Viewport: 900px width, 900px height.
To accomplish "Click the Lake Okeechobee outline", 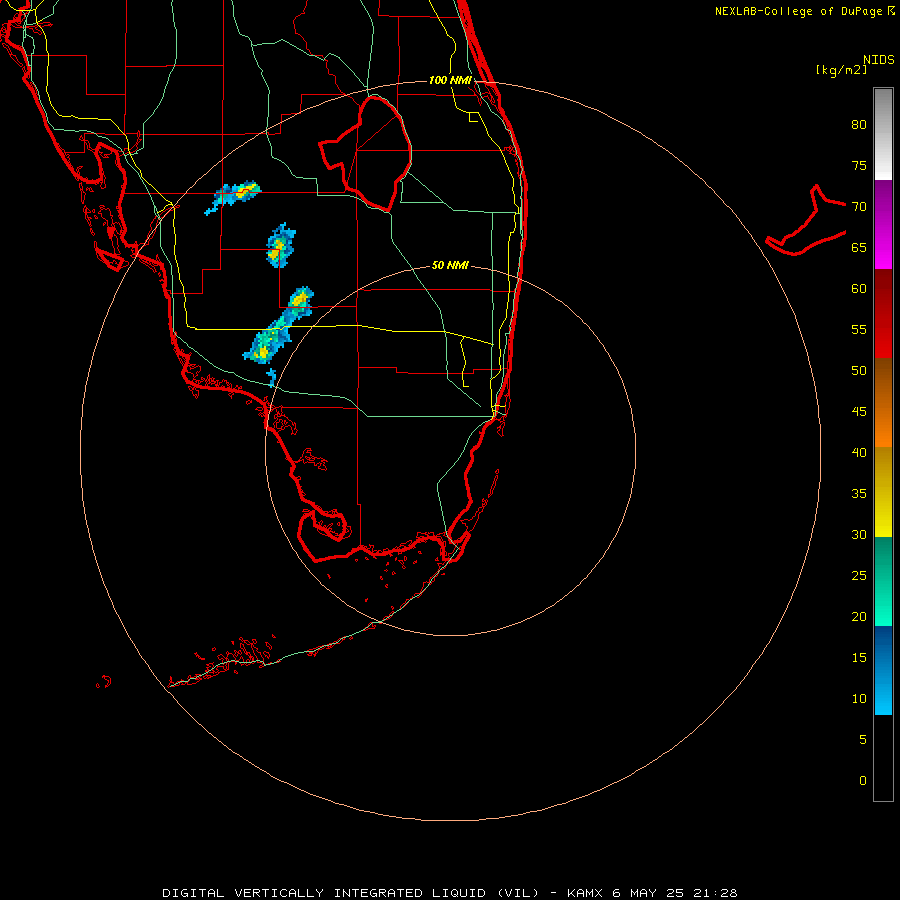I will 366,154.
